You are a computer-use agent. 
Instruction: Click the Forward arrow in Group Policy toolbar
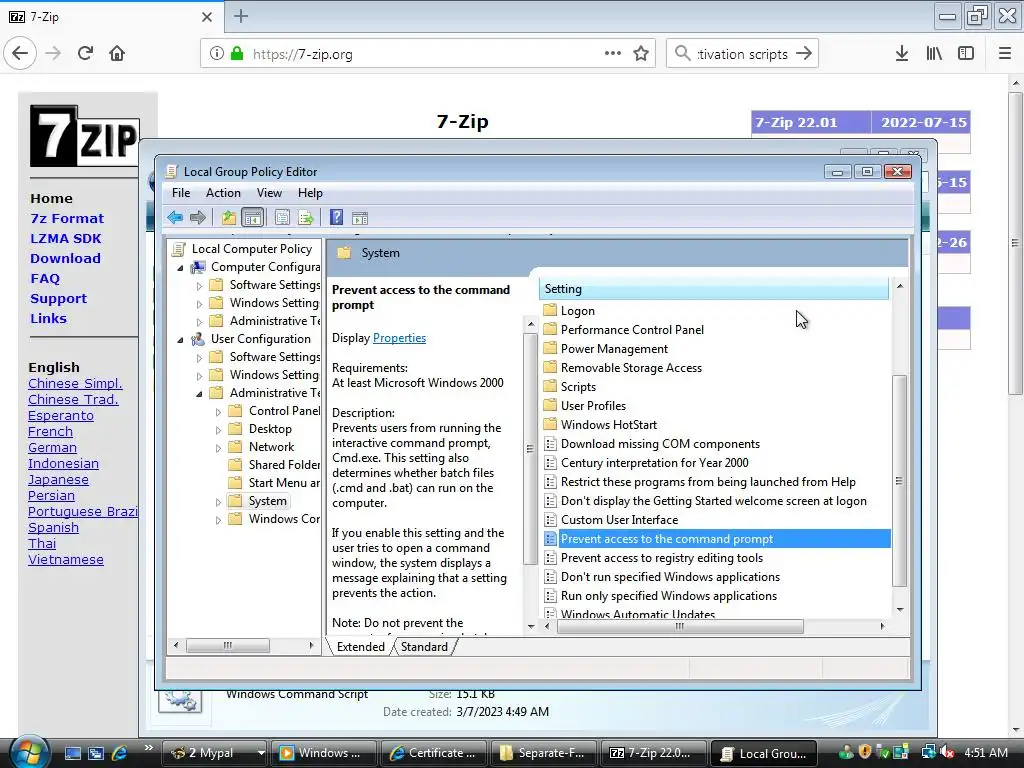click(197, 217)
